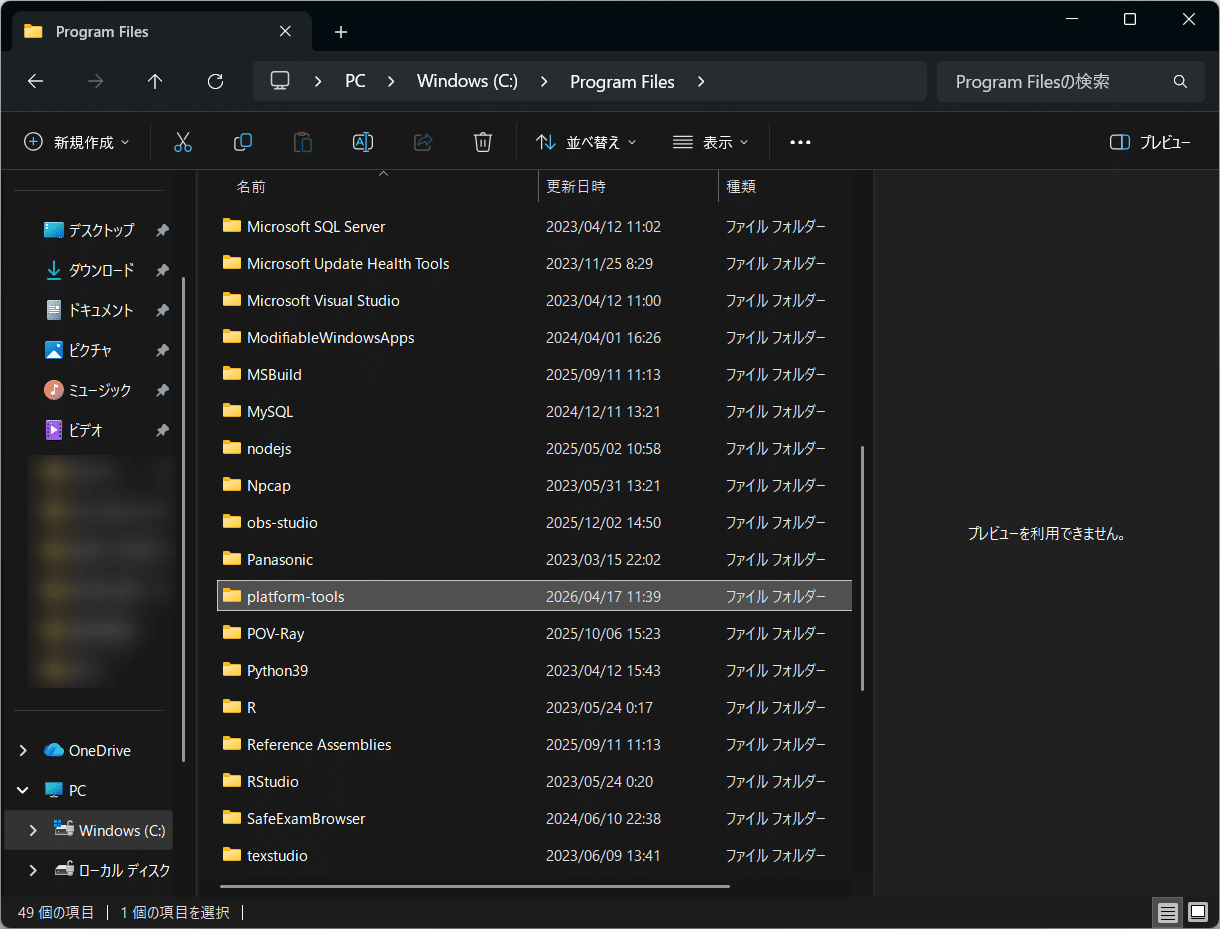The width and height of the screenshot is (1220, 929).
Task: Click the Paste clipboard icon
Action: coord(302,142)
